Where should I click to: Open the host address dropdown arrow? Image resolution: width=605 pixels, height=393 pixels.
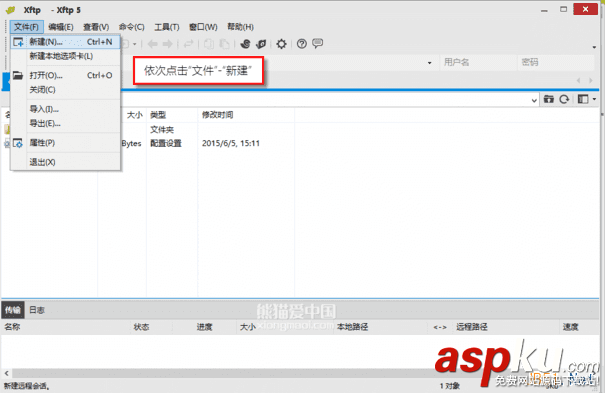tap(429, 62)
